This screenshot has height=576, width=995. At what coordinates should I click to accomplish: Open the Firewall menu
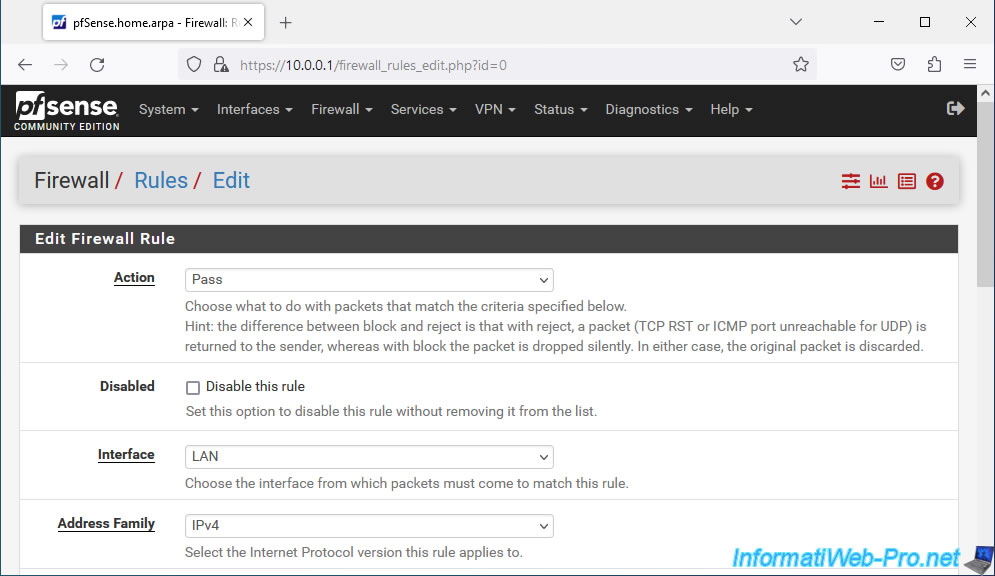tap(341, 109)
